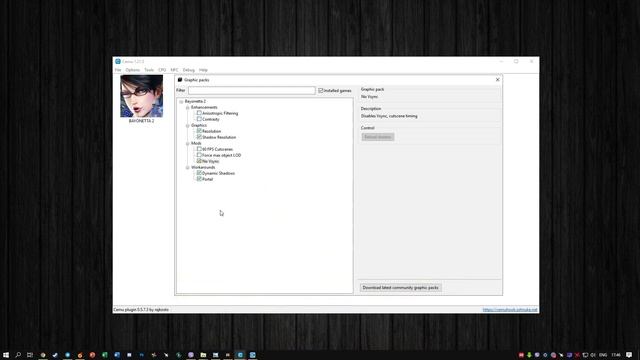The height and width of the screenshot is (360, 640).
Task: Toggle the Installed games checkbox
Action: [321, 91]
